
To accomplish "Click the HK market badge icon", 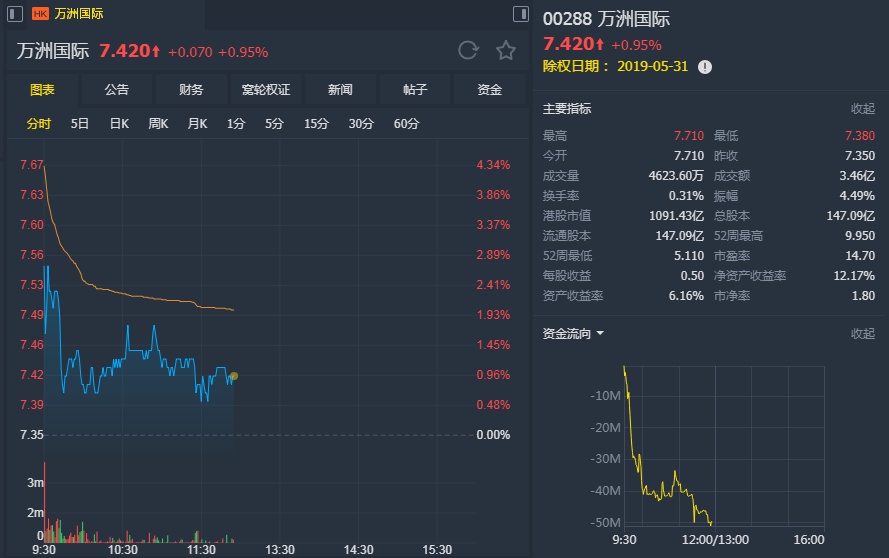I will point(40,14).
